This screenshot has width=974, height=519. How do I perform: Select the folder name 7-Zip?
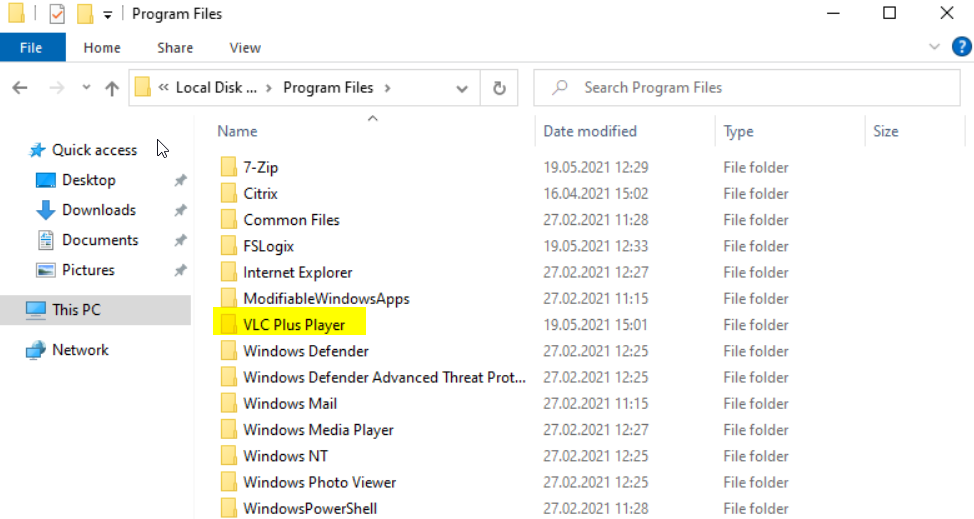pos(261,168)
